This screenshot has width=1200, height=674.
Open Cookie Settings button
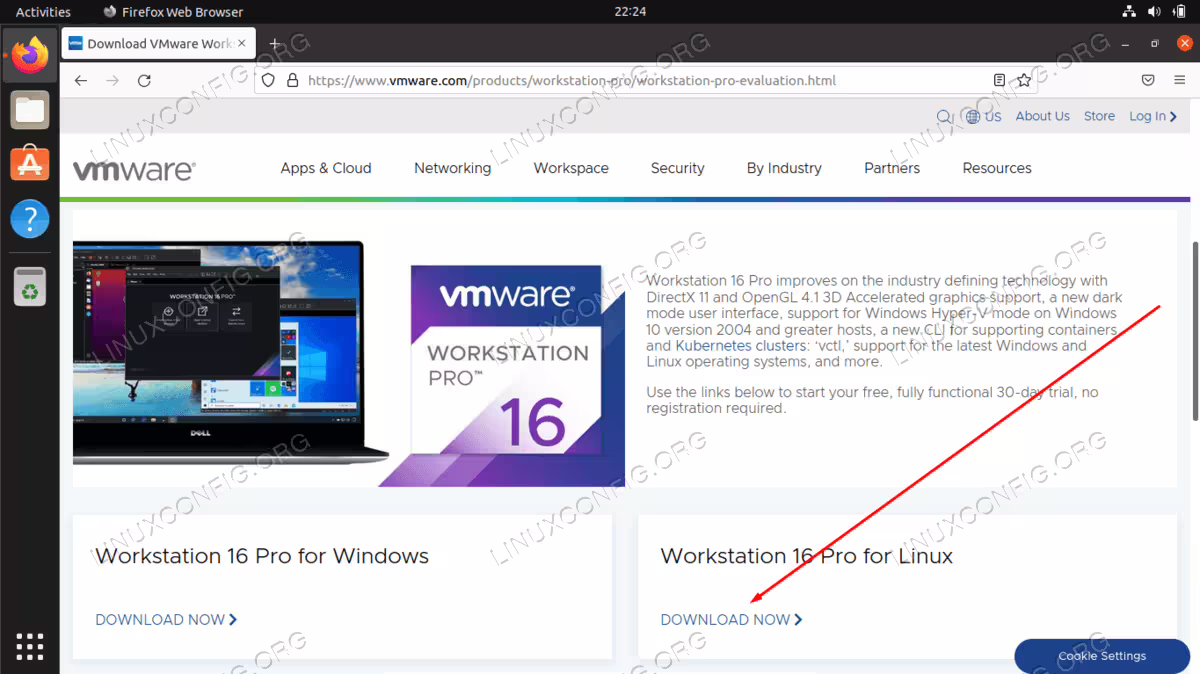pyautogui.click(x=1102, y=656)
